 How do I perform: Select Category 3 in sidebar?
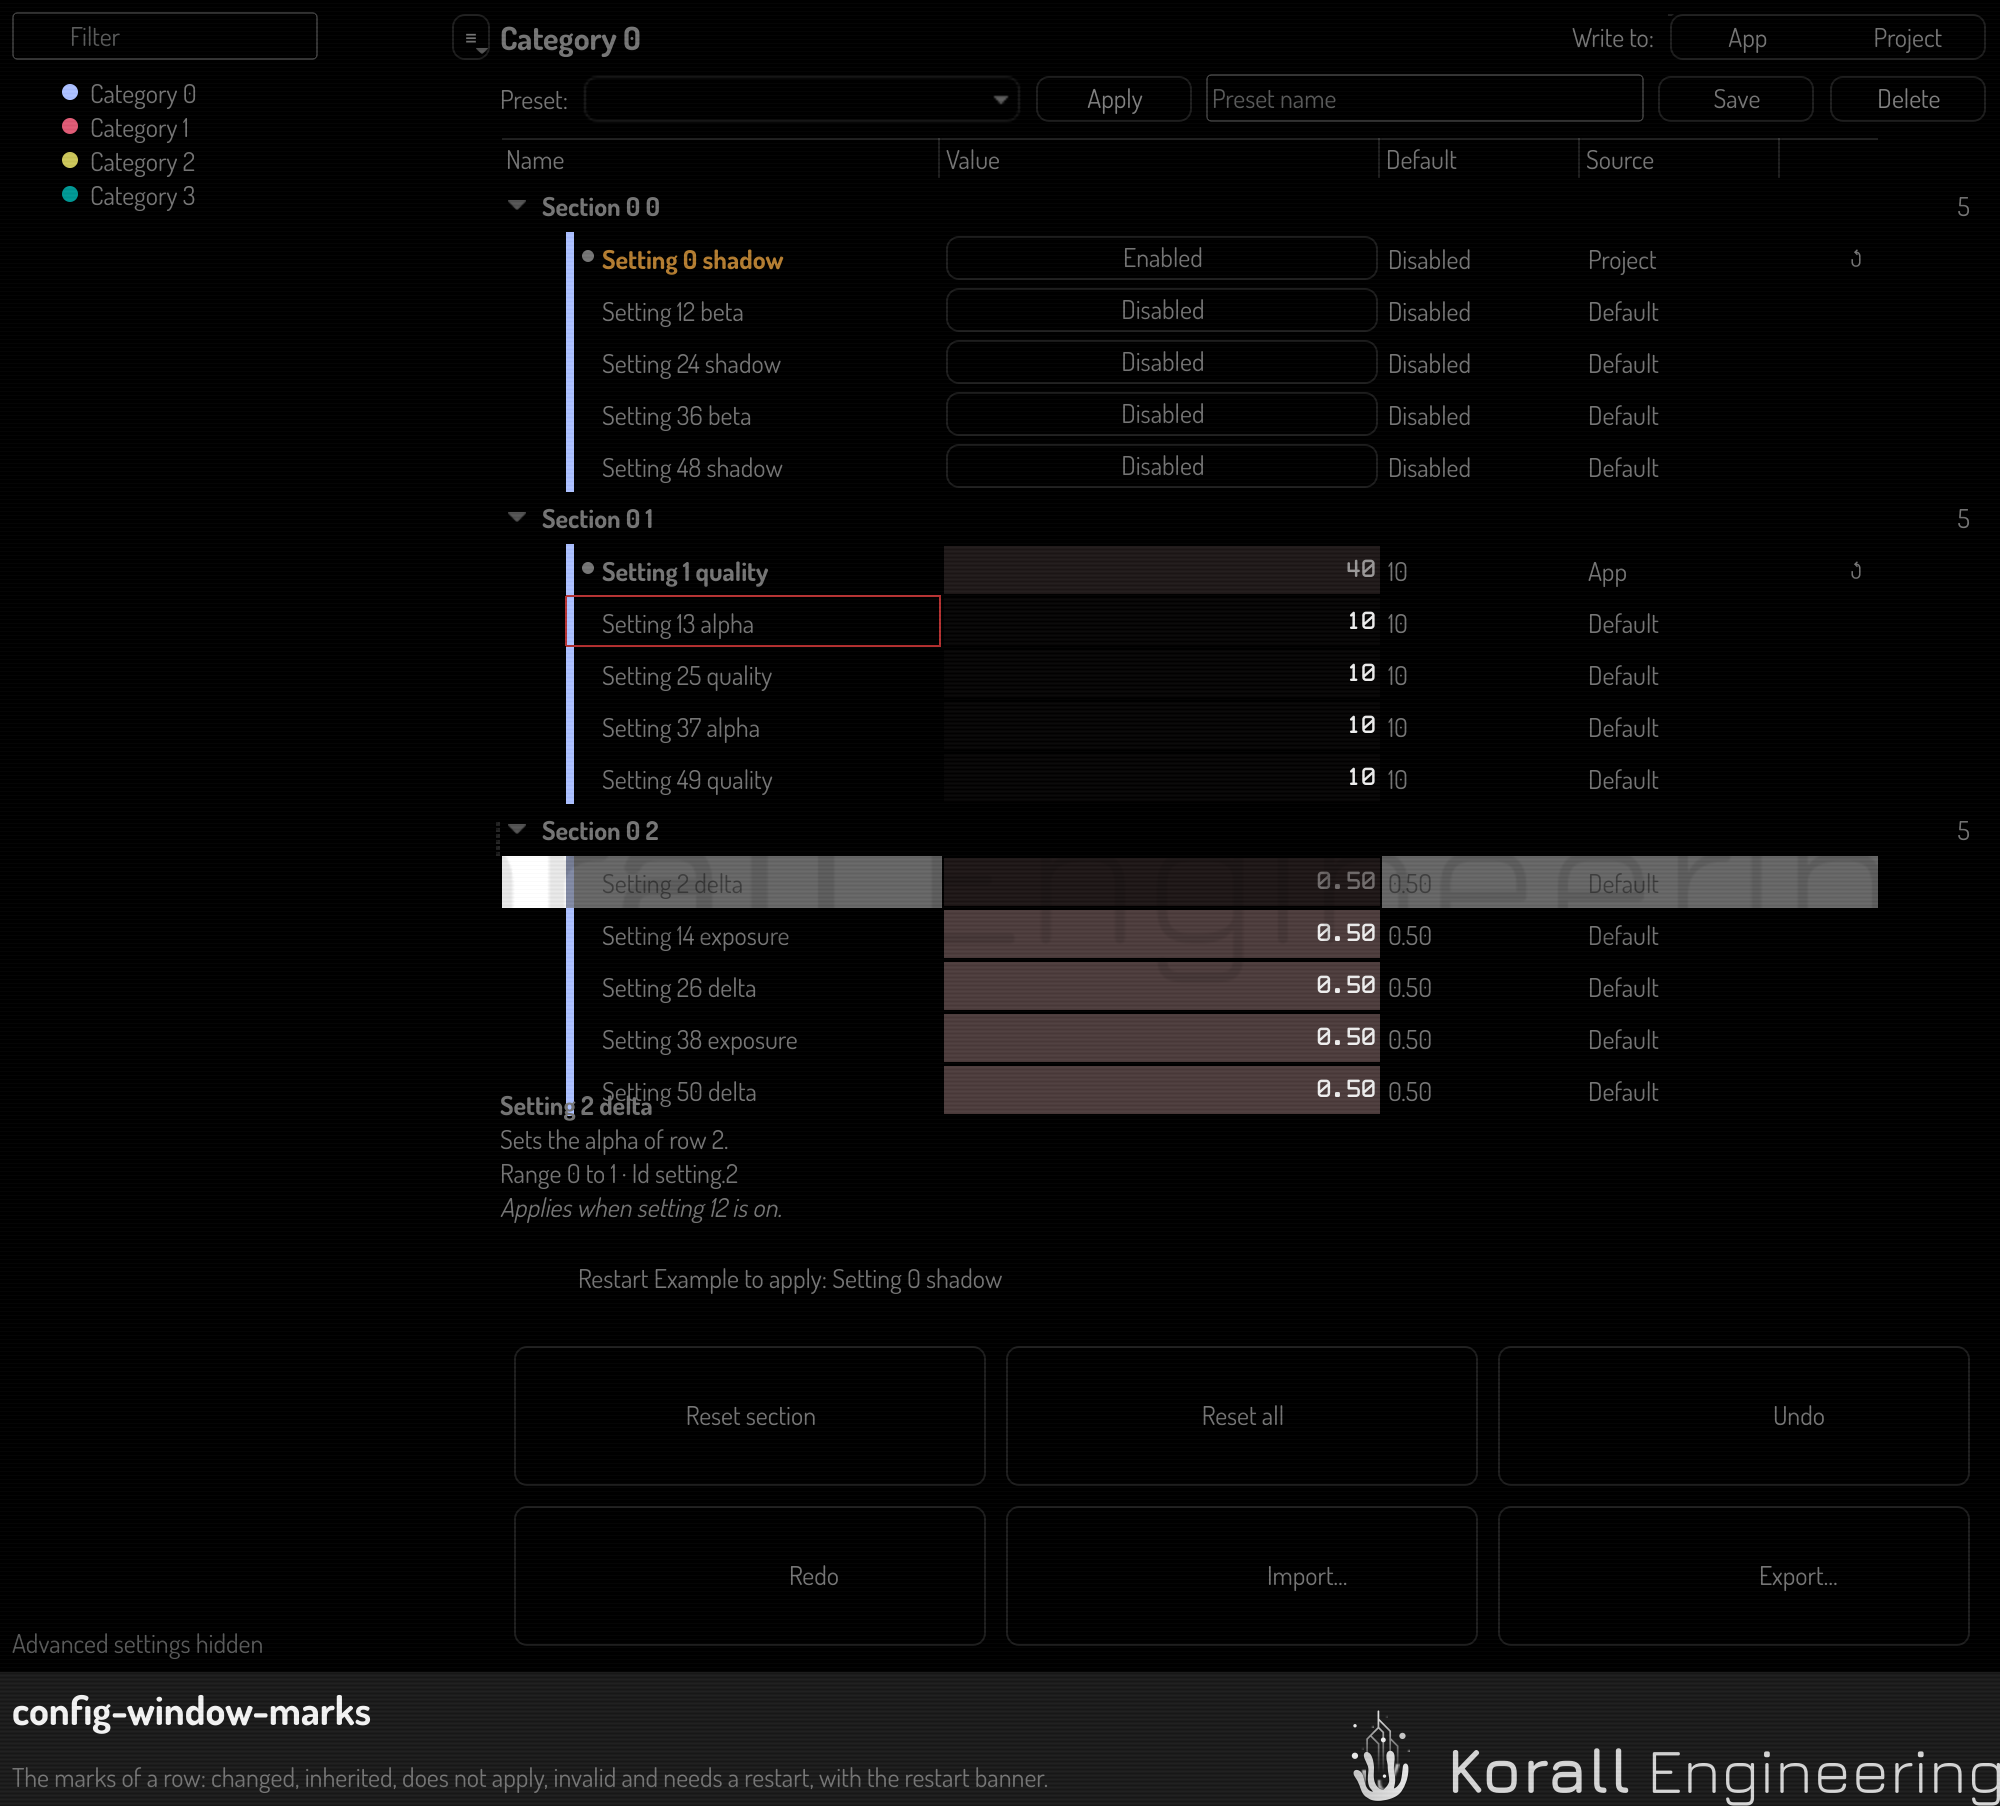[142, 196]
